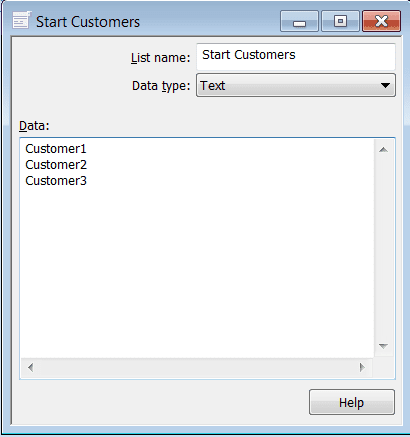Click the horizontal scrollbar track
410x437 pixels.
(x=196, y=368)
